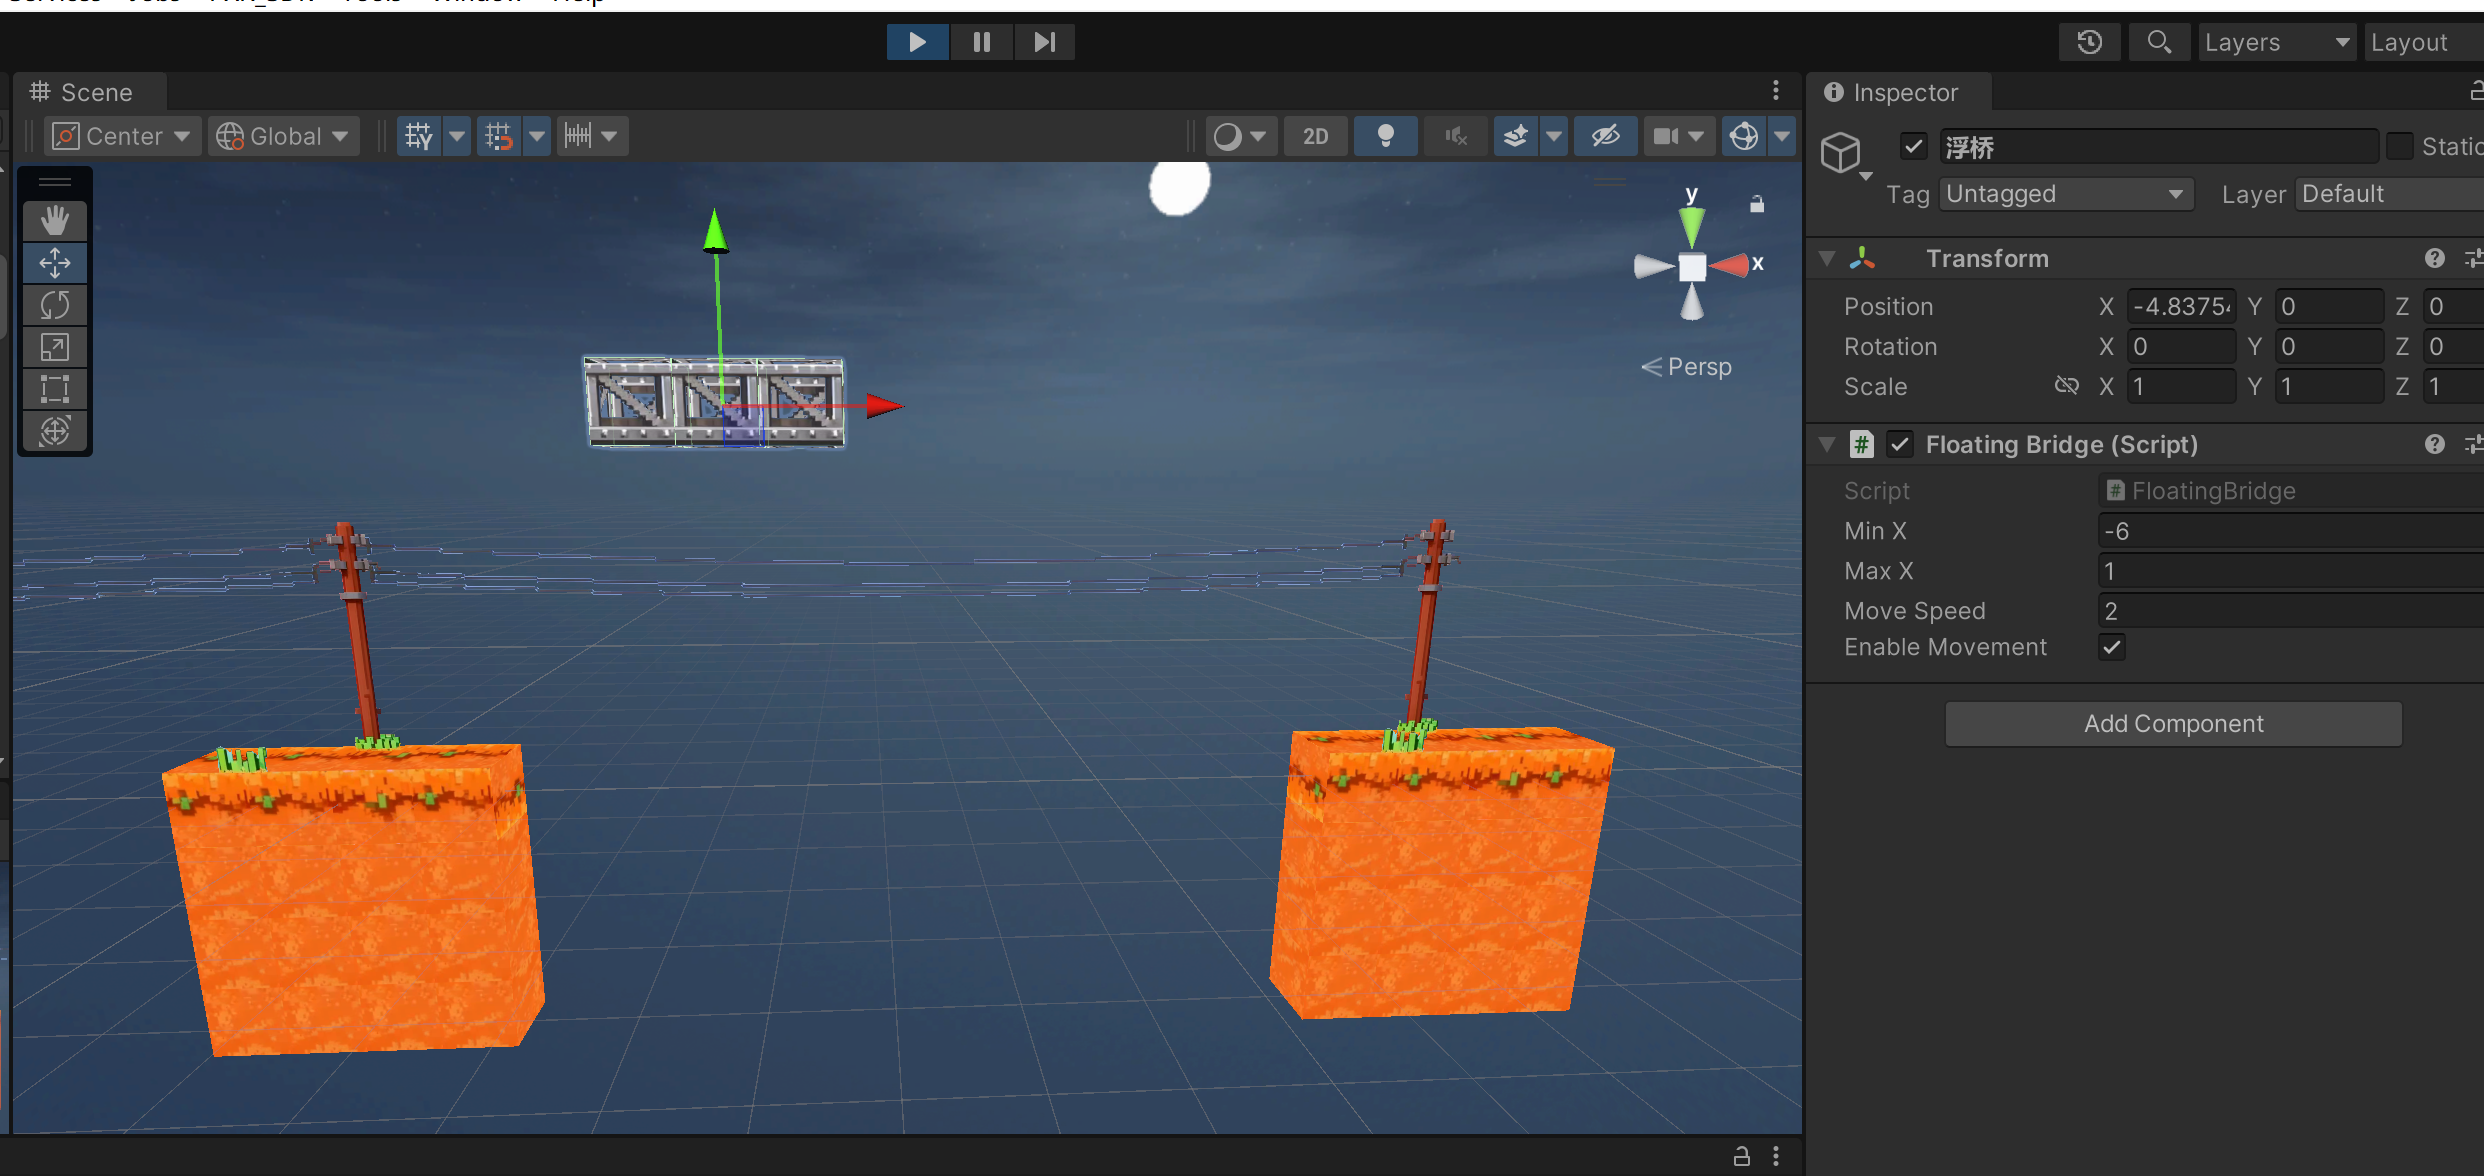This screenshot has height=1176, width=2484.
Task: Select the Hand view tool
Action: (55, 220)
